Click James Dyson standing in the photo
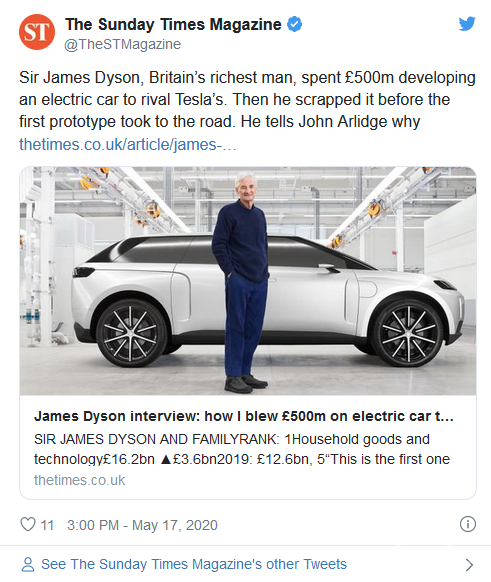491x582 pixels. pyautogui.click(x=242, y=282)
